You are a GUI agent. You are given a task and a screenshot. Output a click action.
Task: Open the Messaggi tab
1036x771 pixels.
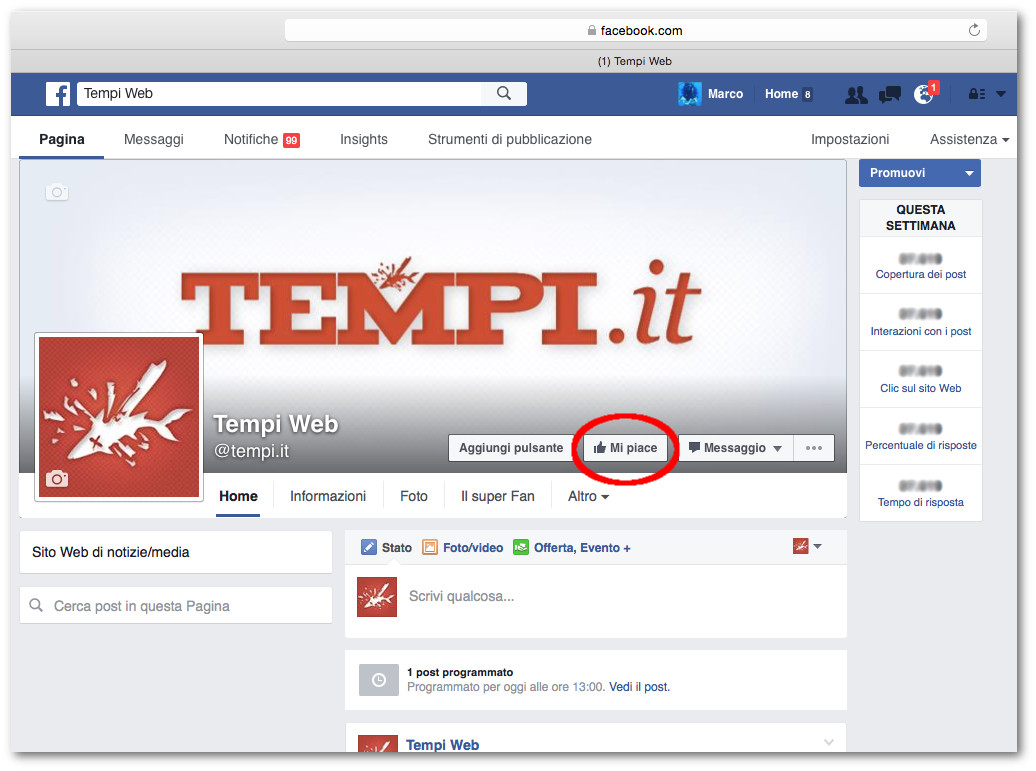pos(154,139)
